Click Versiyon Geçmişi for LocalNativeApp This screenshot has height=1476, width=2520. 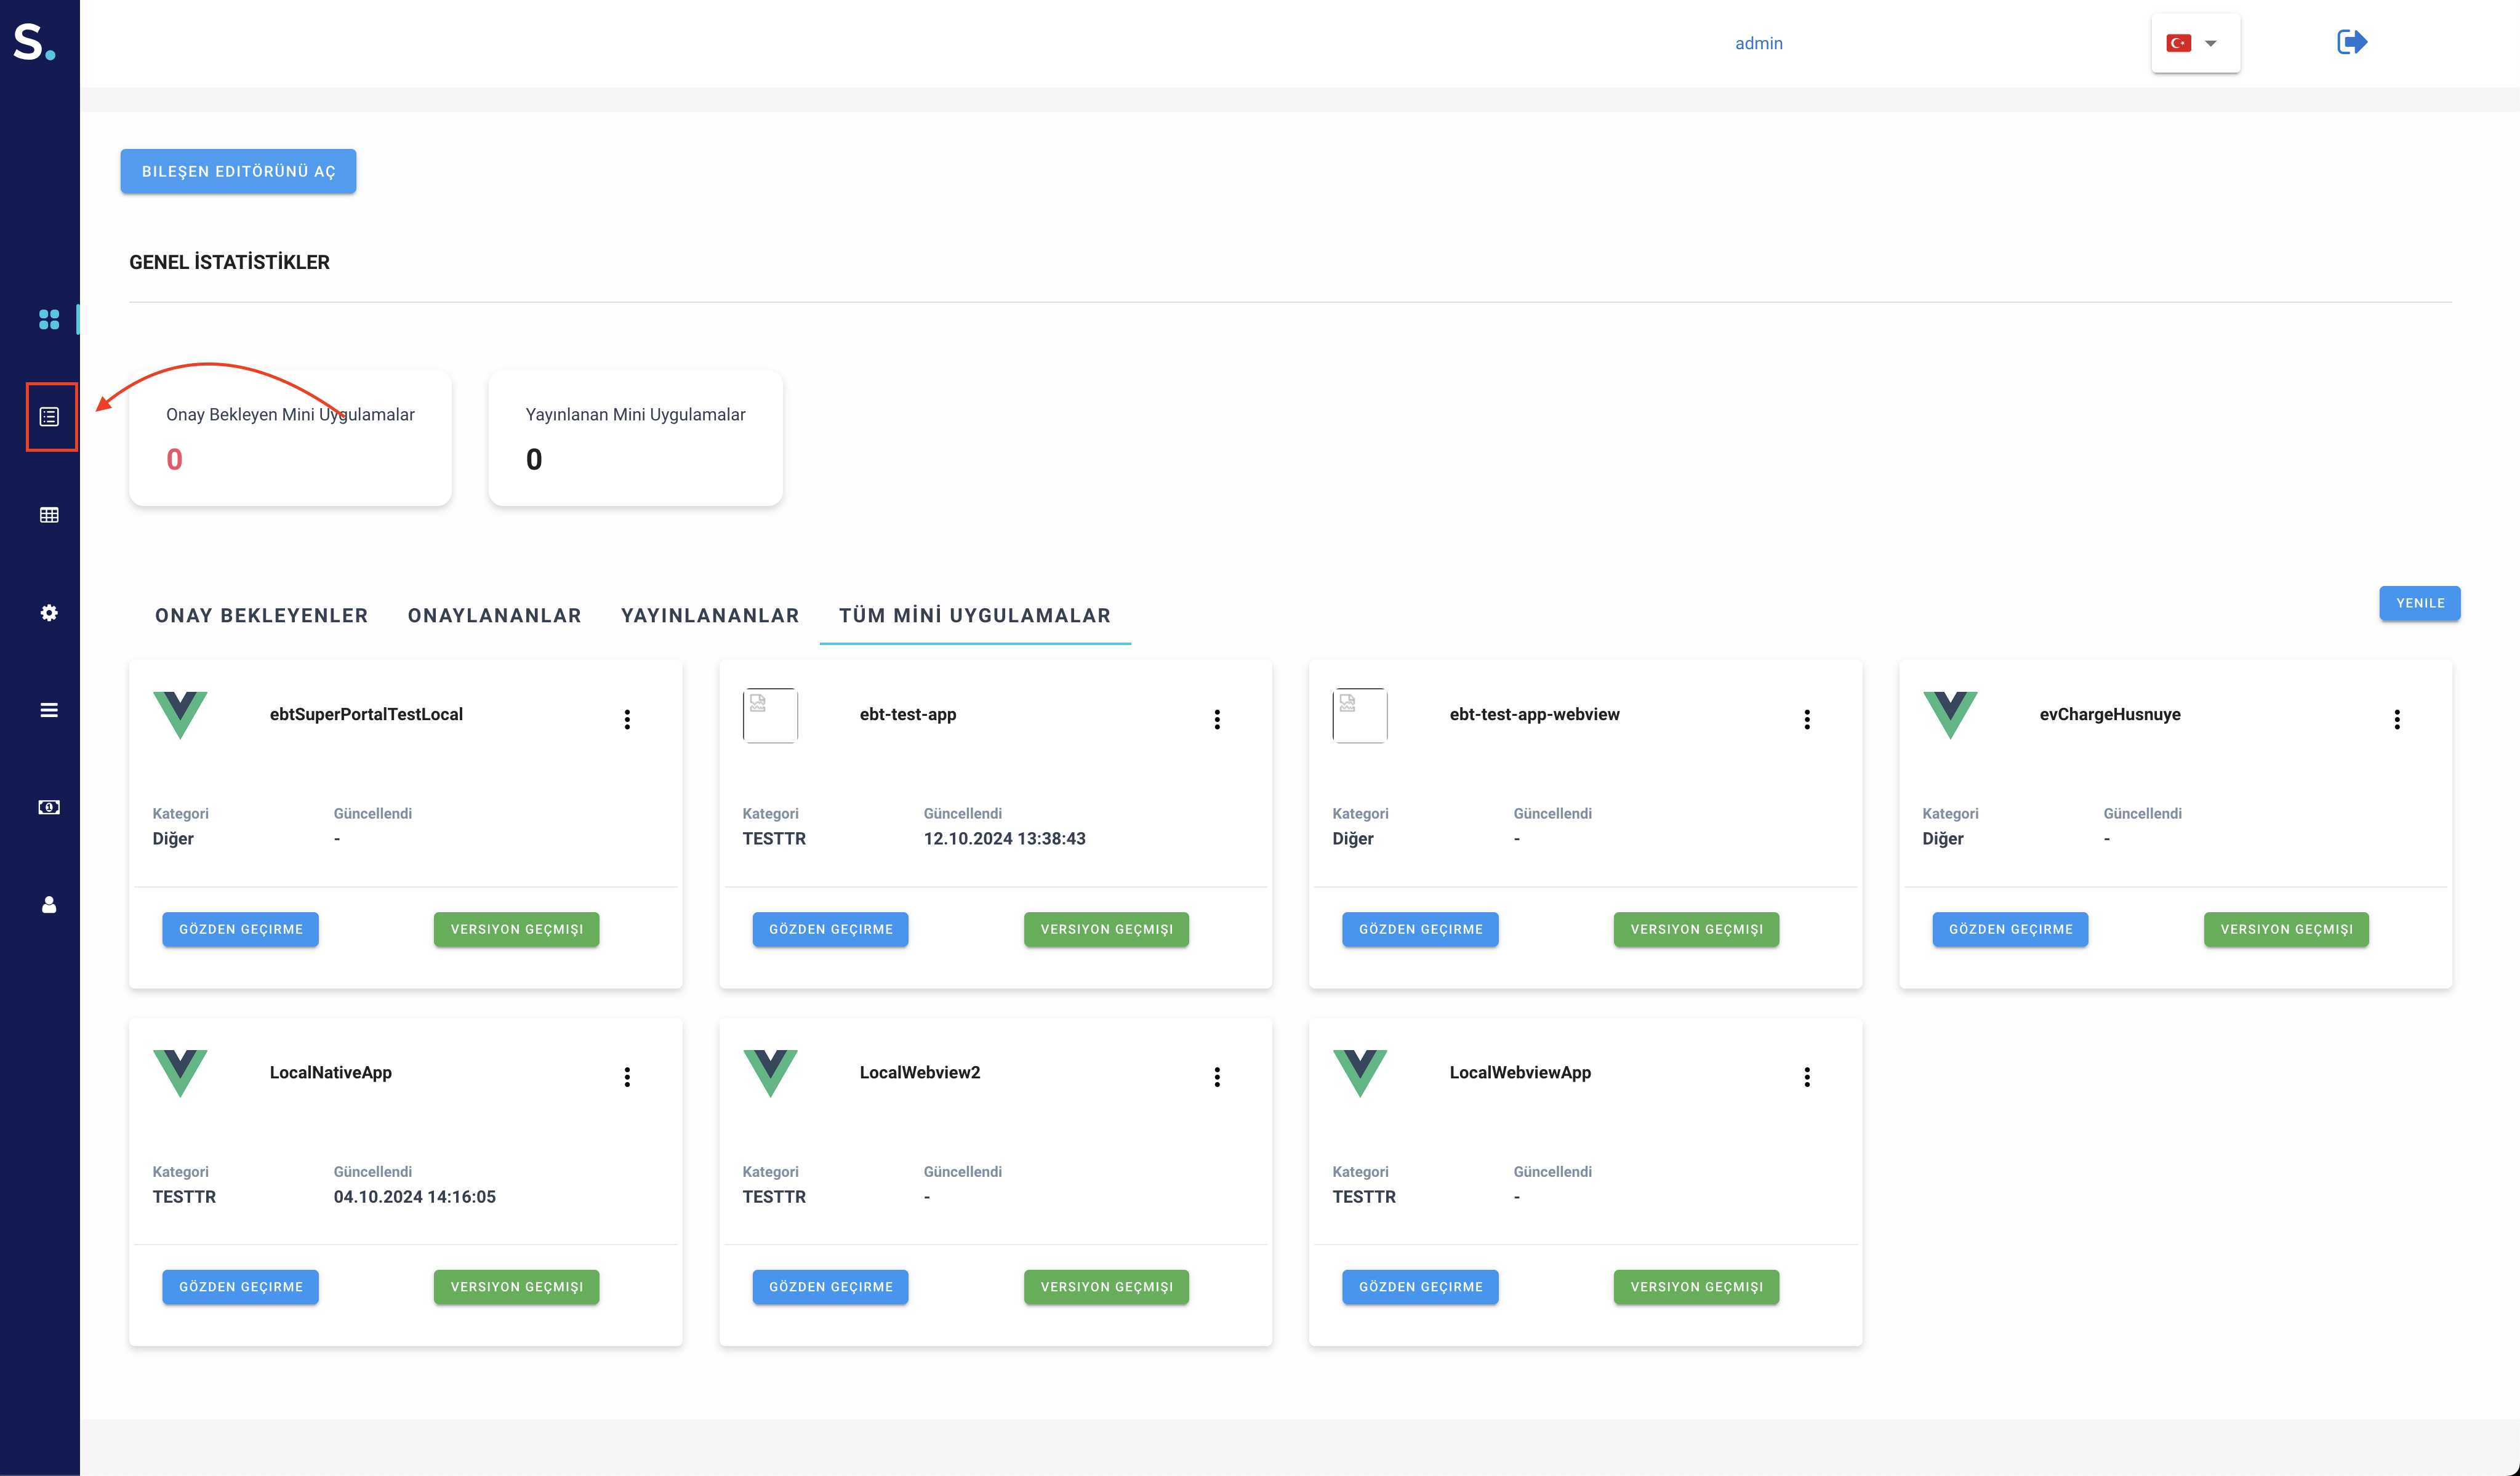(516, 1287)
